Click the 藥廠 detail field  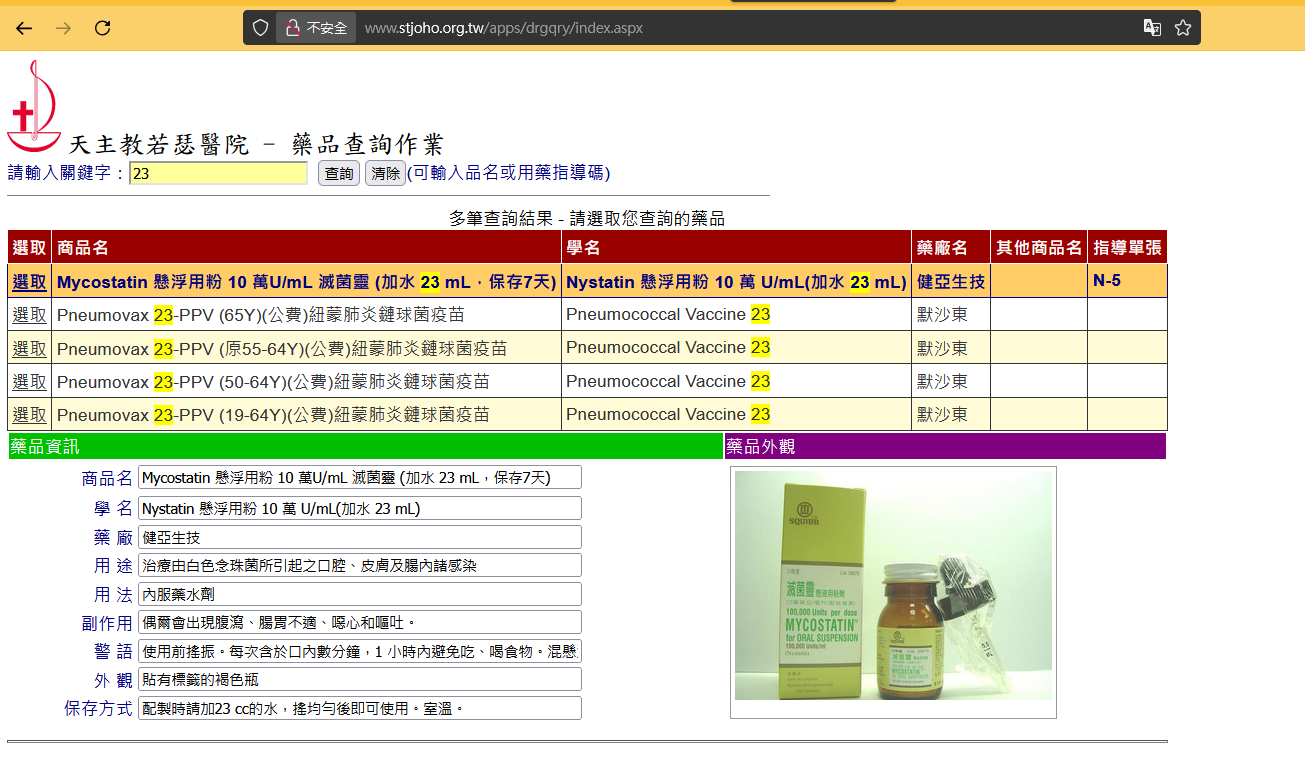360,537
